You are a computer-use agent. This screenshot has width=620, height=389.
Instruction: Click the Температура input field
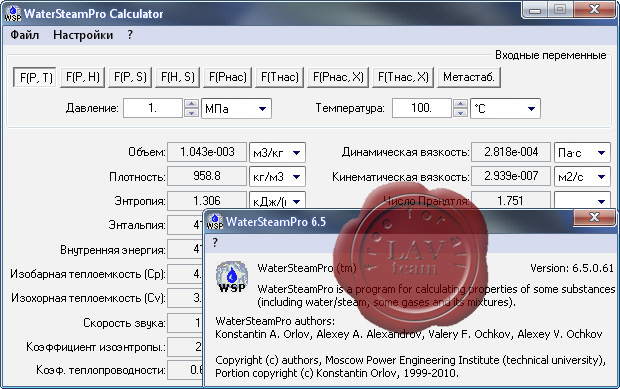click(x=422, y=108)
